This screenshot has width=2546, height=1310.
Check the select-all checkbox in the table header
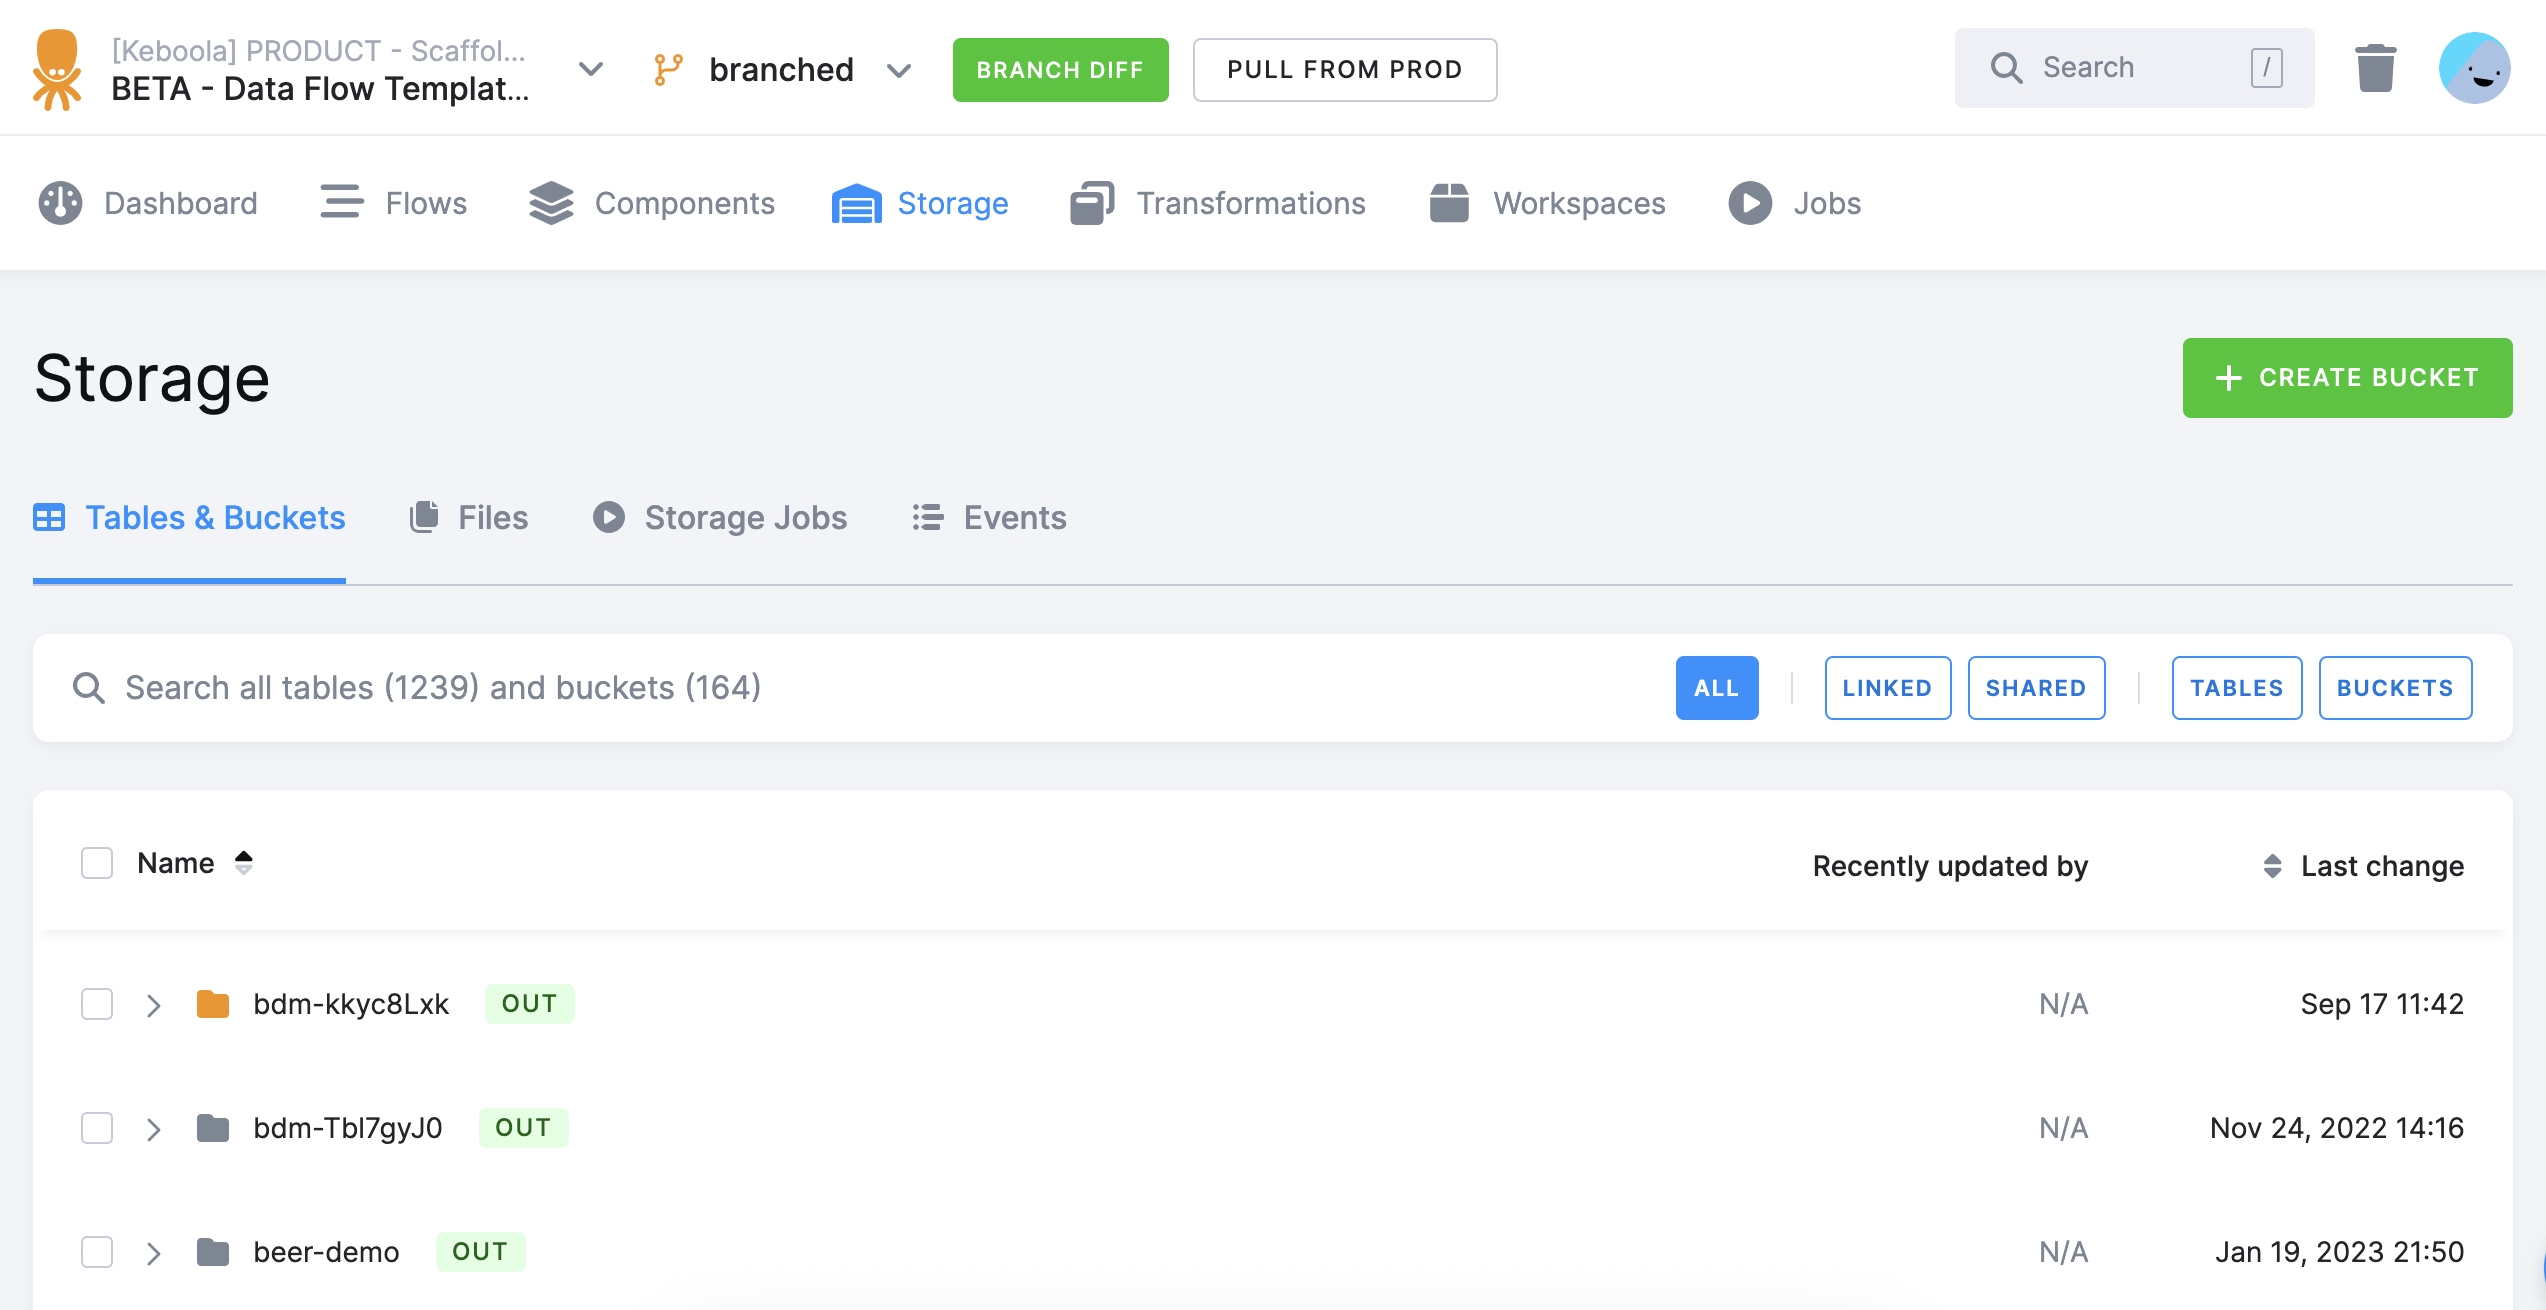pos(96,862)
